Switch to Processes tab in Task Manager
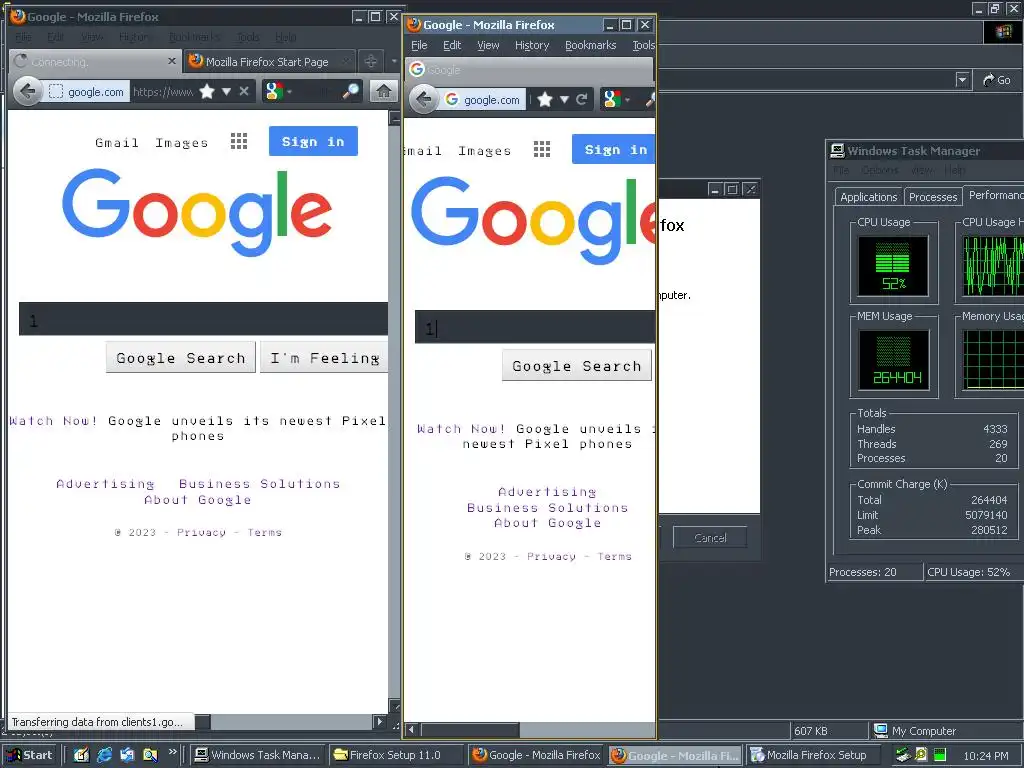 pos(933,197)
